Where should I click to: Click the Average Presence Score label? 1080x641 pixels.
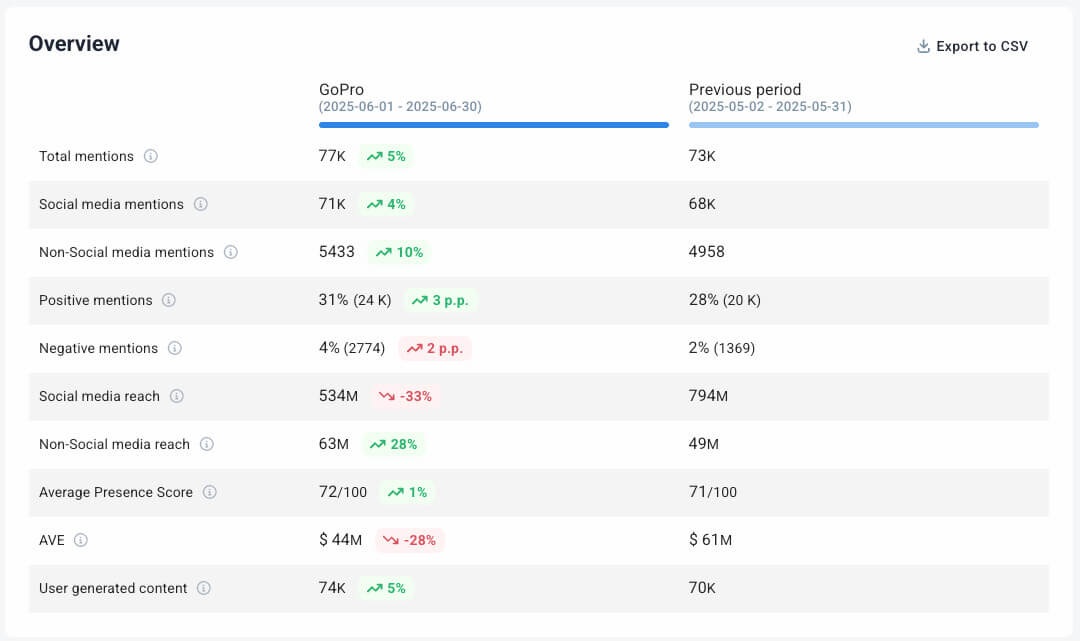(116, 492)
